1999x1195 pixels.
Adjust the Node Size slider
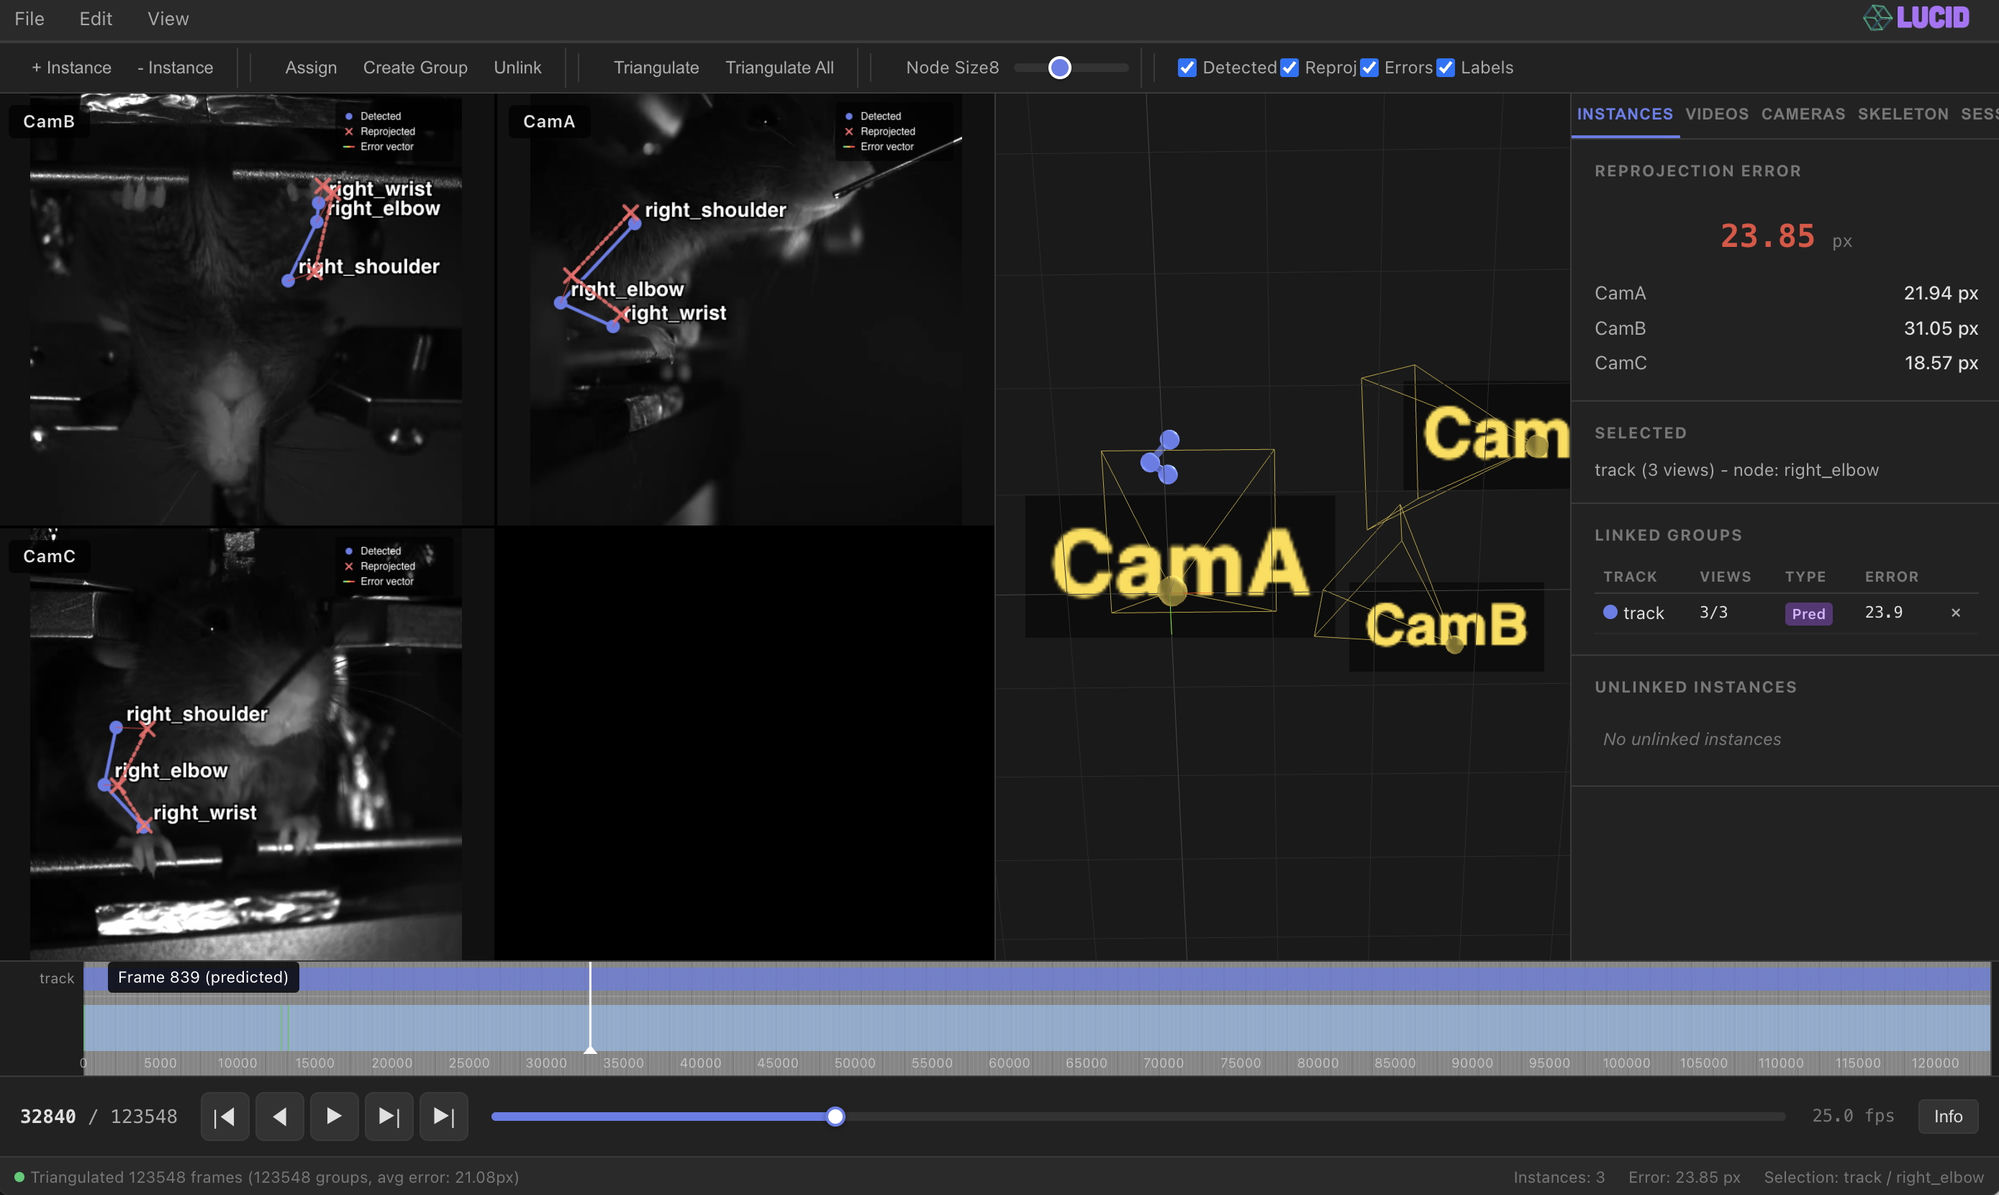click(1059, 67)
